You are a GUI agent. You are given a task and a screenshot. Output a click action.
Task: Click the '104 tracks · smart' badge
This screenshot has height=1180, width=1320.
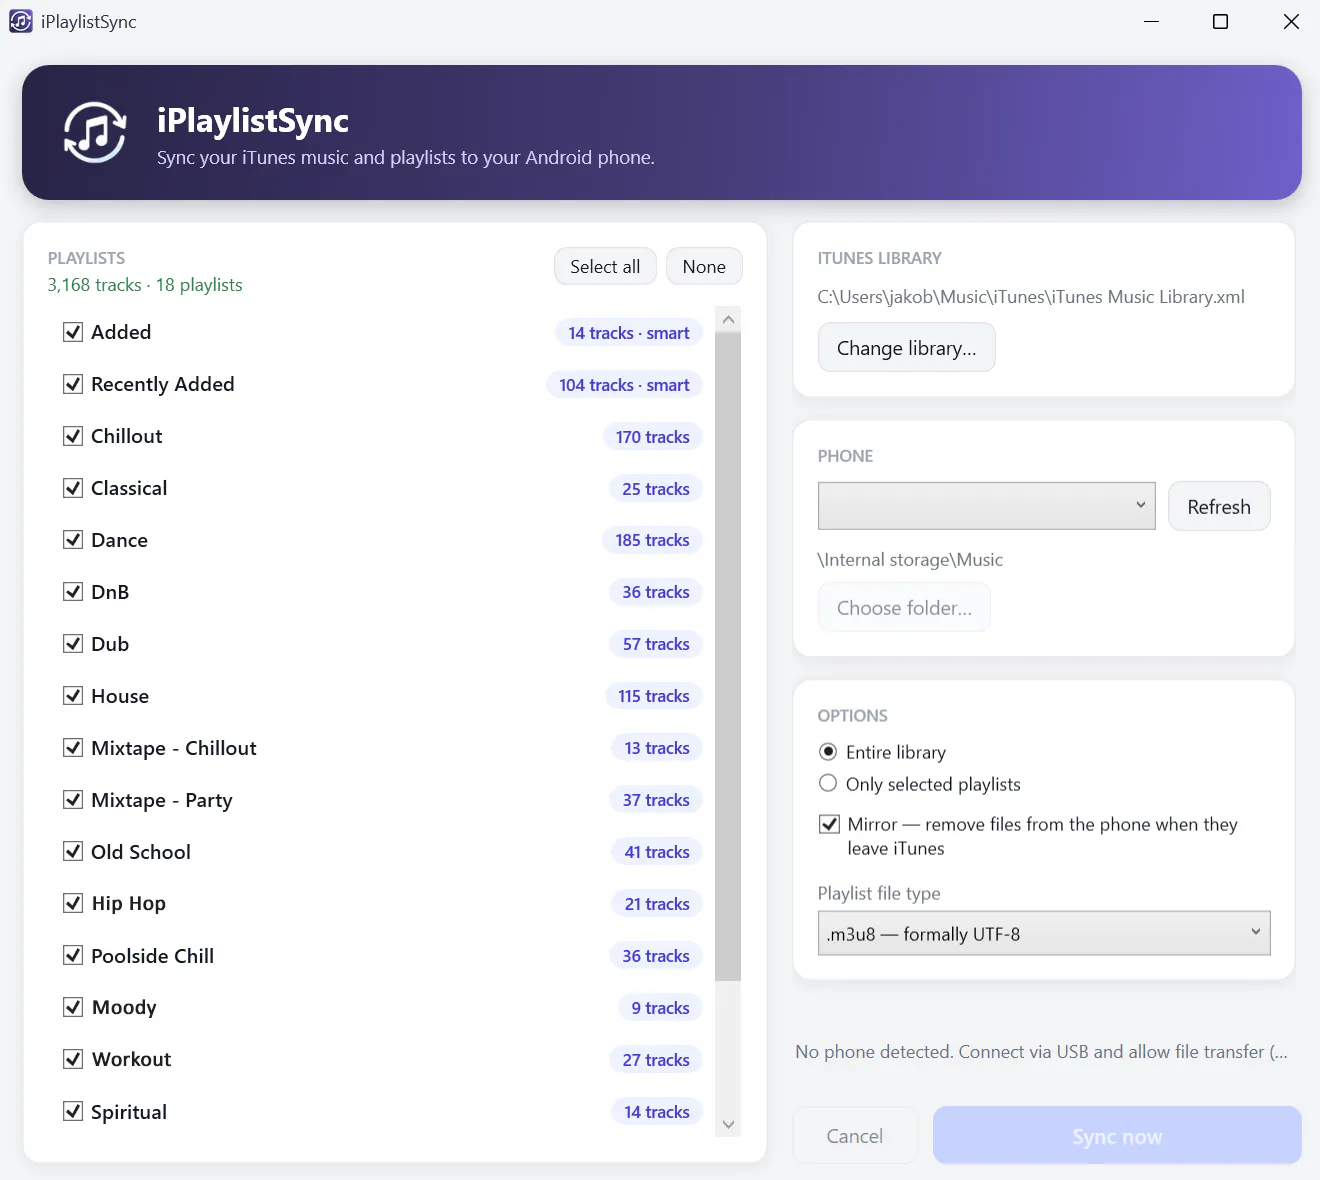624,385
